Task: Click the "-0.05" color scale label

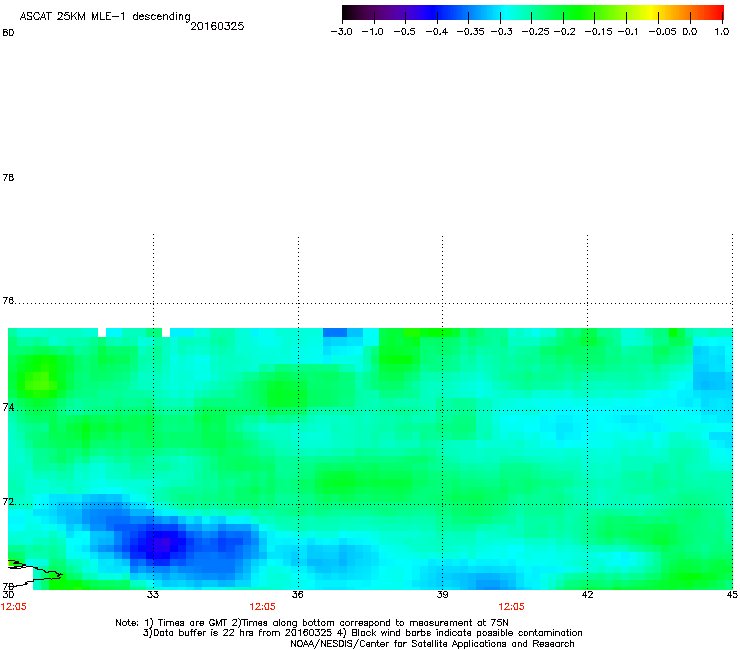Action: [663, 32]
